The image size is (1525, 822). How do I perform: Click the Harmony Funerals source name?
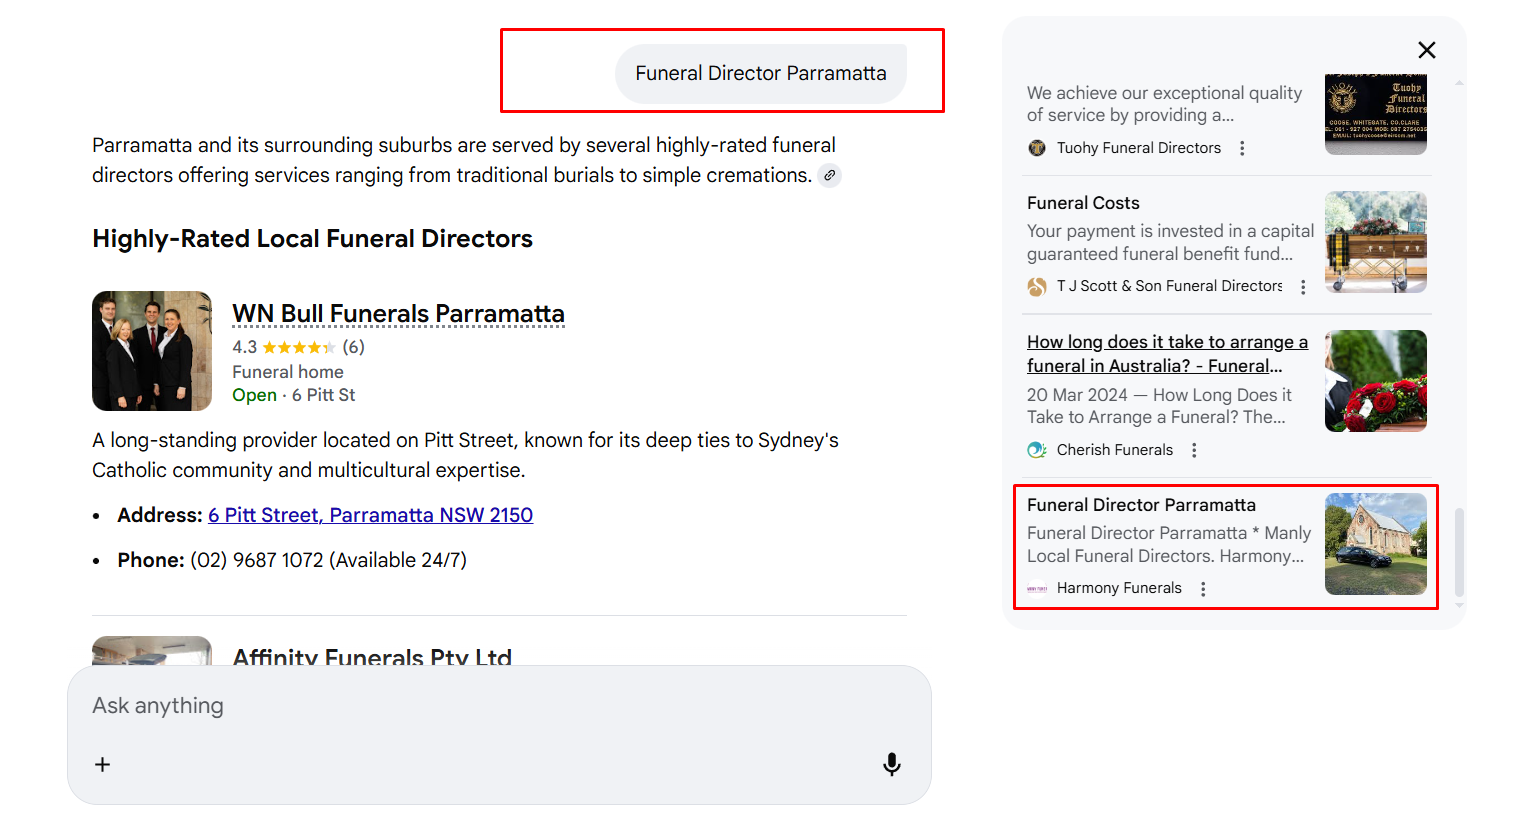tap(1119, 589)
